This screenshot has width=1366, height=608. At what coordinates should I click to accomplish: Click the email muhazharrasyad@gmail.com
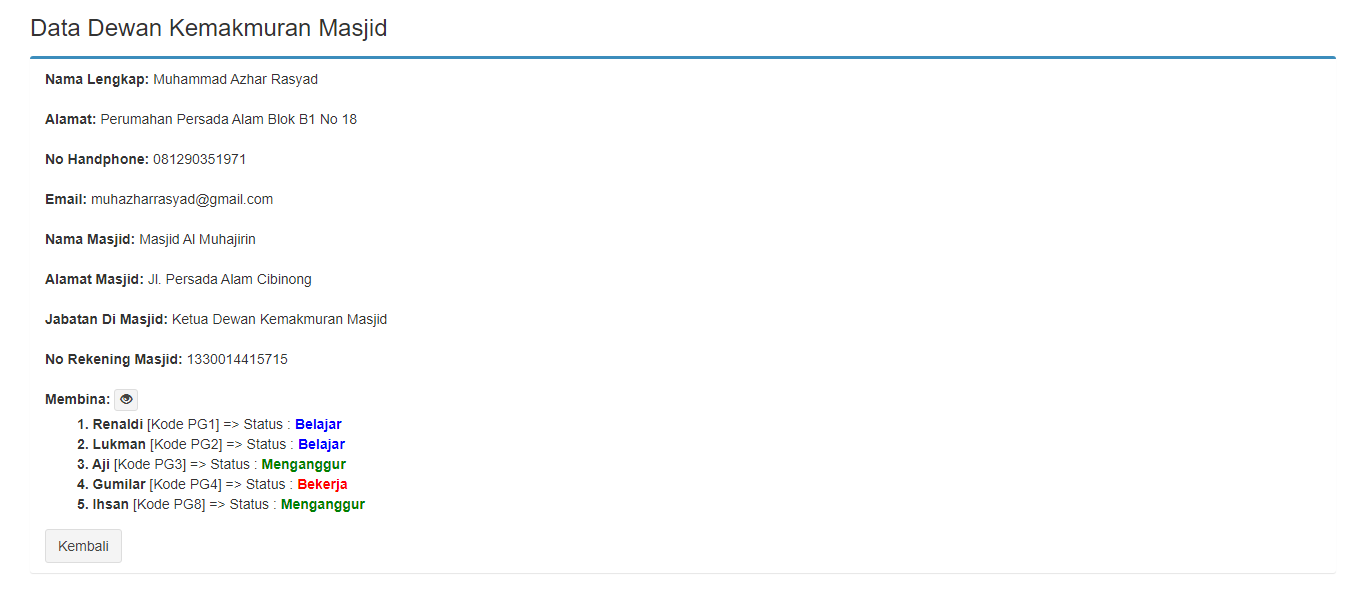182,199
